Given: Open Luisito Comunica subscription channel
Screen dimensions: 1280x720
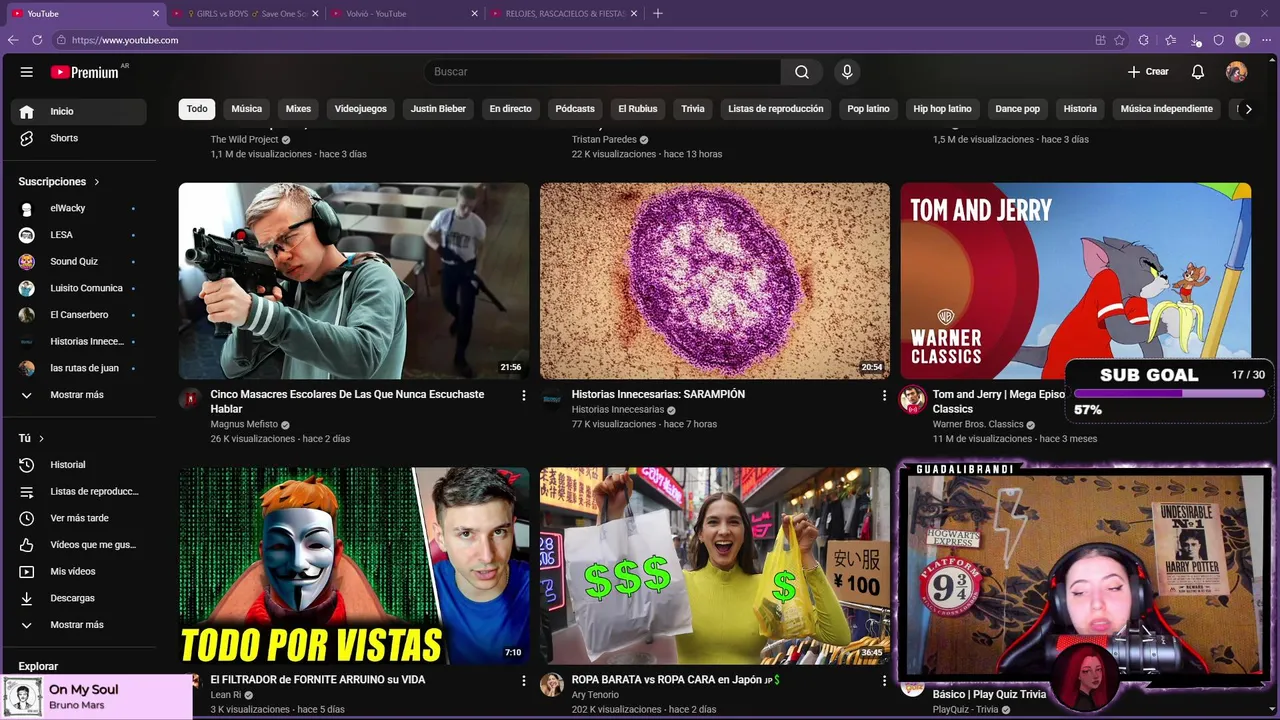Looking at the screenshot, I should (x=78, y=288).
